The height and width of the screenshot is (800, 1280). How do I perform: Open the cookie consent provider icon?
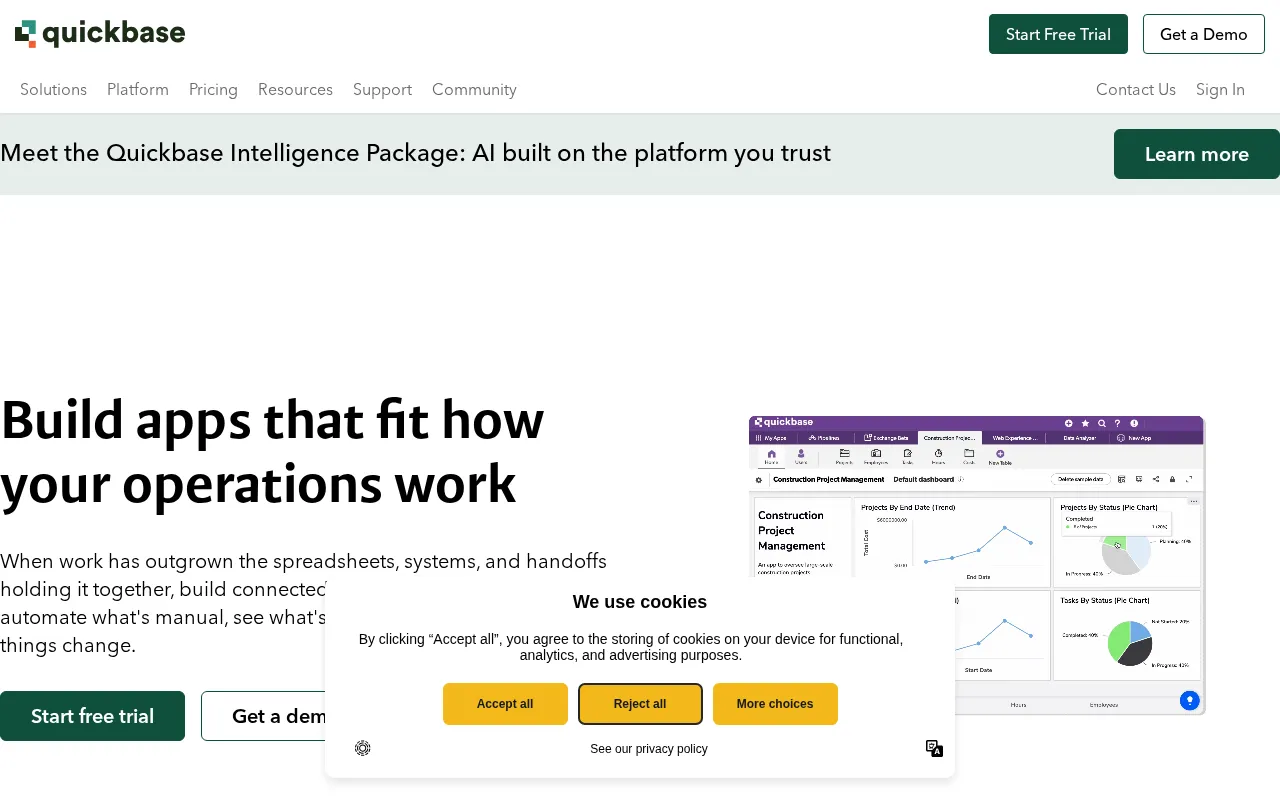tap(363, 748)
